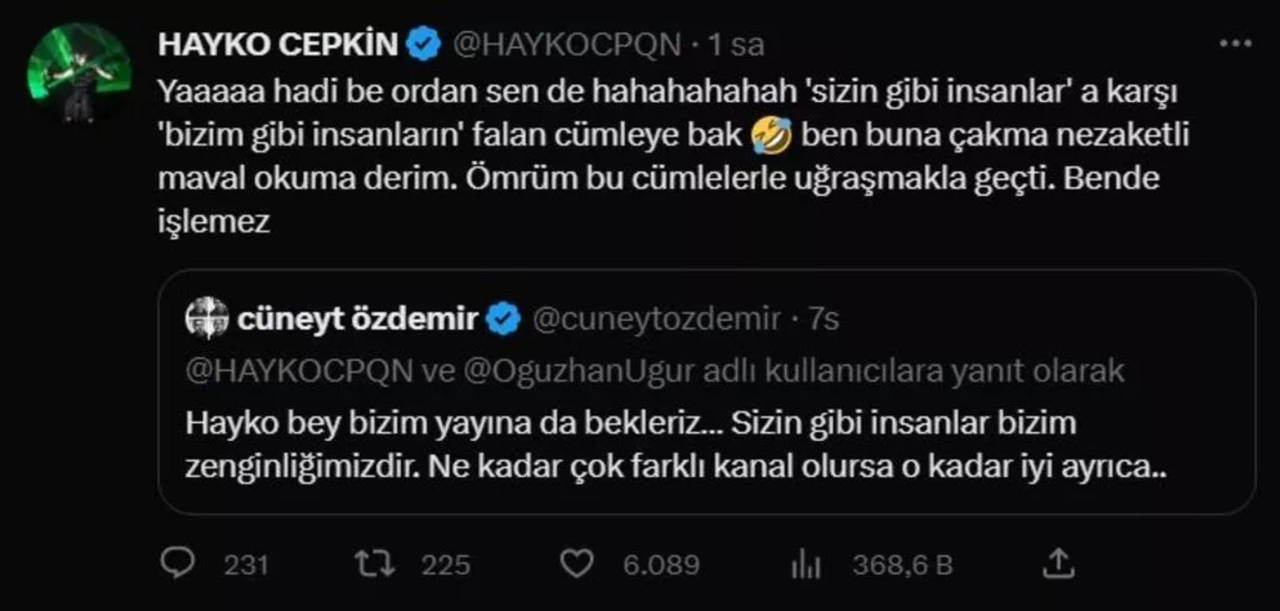Open HAYKO CEPKİN display name link
The height and width of the screenshot is (611, 1280).
pyautogui.click(x=278, y=44)
